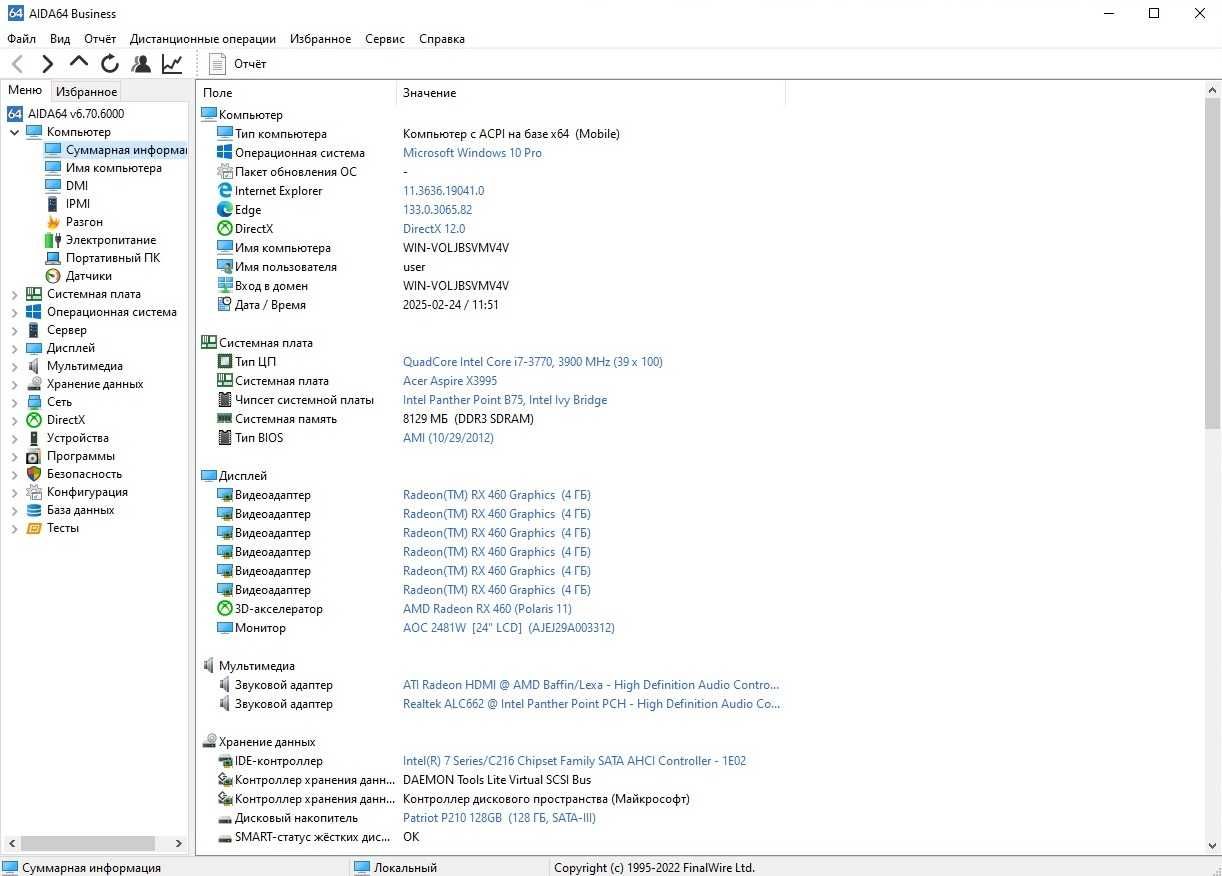
Task: Go back with the left arrow toolbar icon
Action: [x=17, y=64]
